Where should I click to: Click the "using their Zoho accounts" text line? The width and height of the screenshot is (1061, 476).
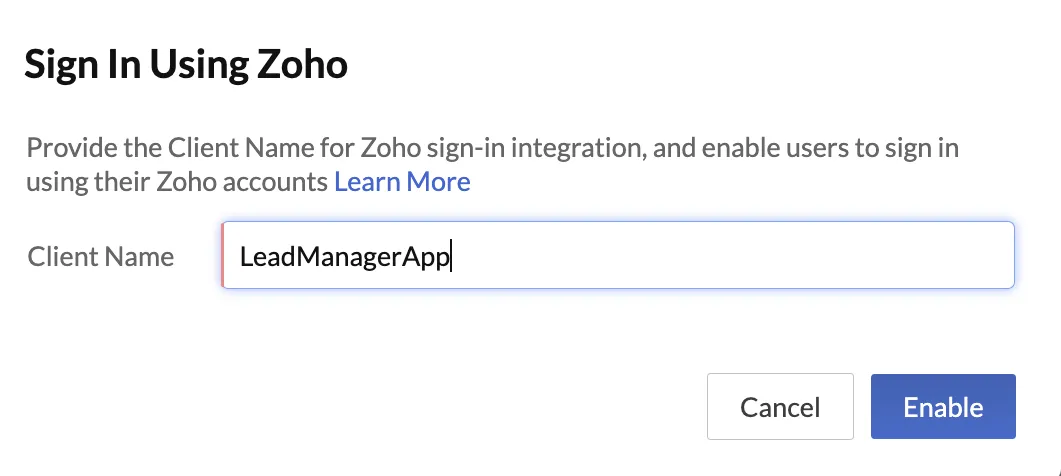pos(177,181)
